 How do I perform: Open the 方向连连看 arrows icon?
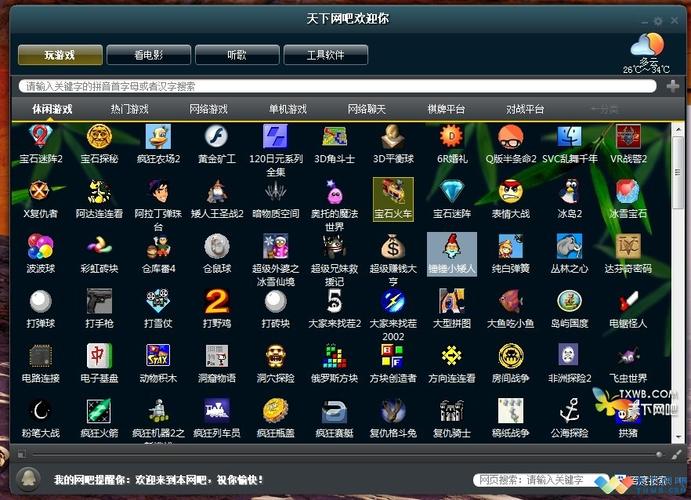pyautogui.click(x=452, y=356)
